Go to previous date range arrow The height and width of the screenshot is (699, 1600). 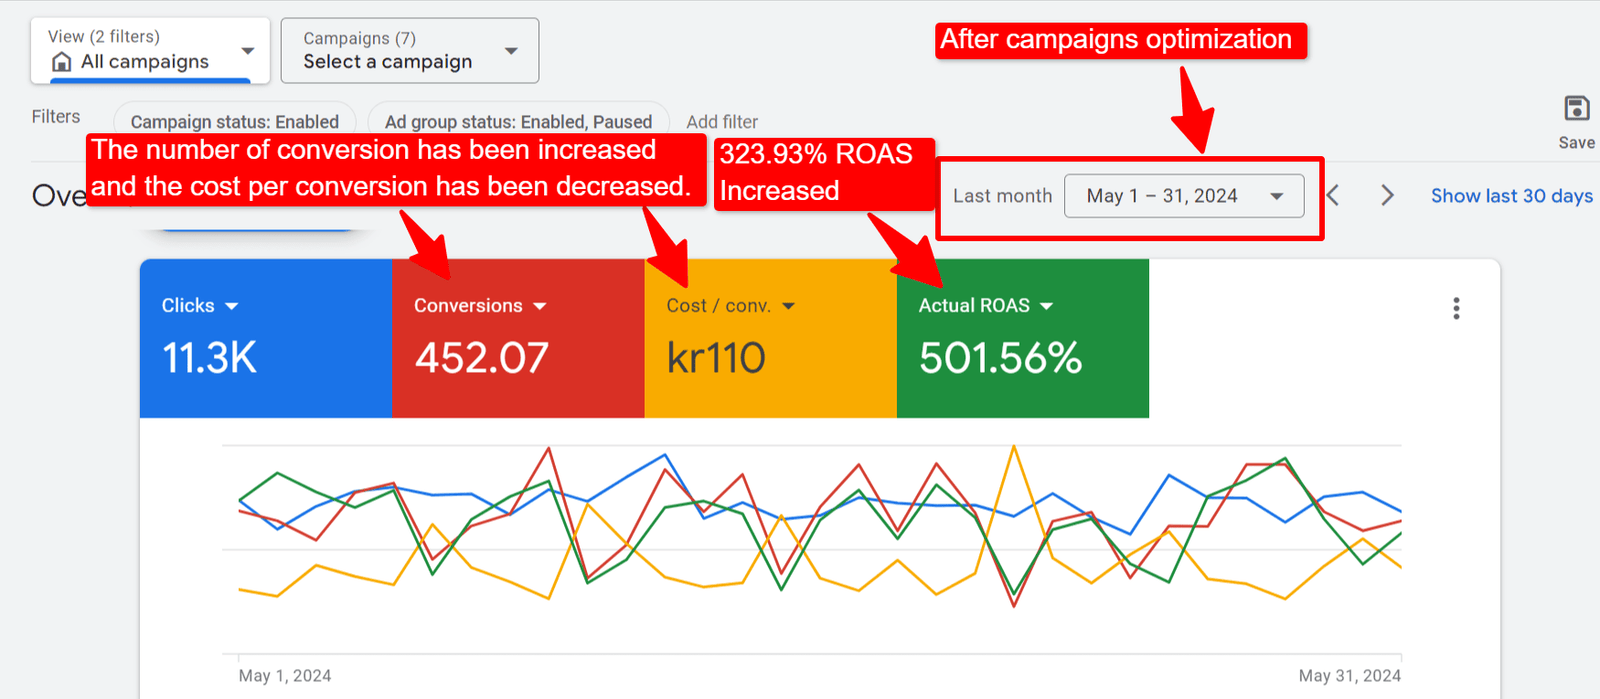coord(1334,195)
